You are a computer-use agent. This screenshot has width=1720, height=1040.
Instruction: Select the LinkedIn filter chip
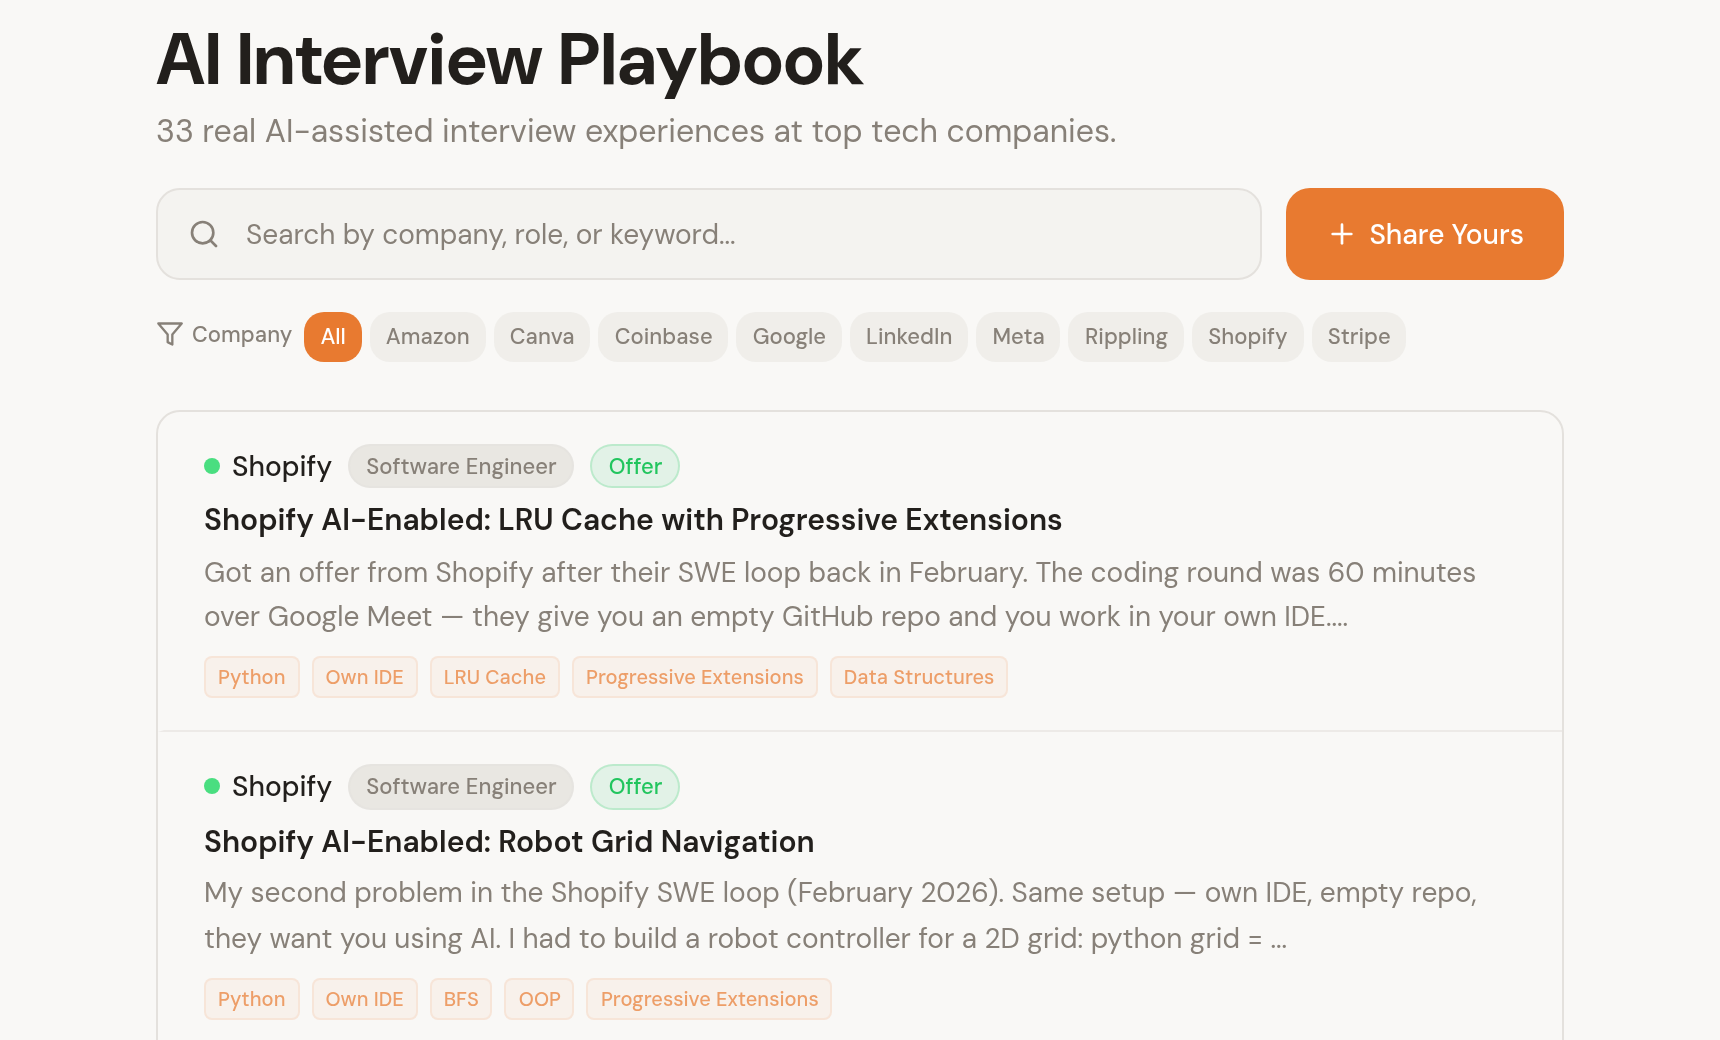(908, 337)
